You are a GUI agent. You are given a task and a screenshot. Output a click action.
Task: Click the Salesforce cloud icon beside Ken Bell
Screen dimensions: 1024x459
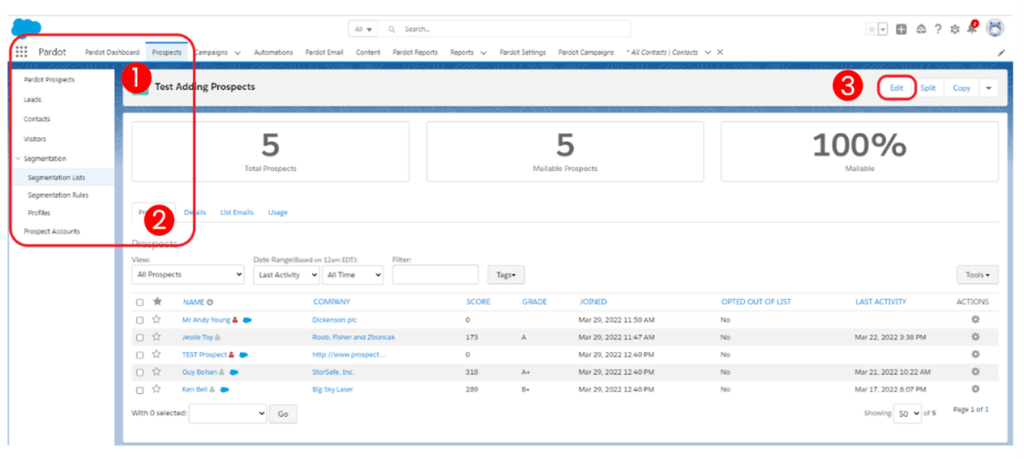pyautogui.click(x=224, y=390)
